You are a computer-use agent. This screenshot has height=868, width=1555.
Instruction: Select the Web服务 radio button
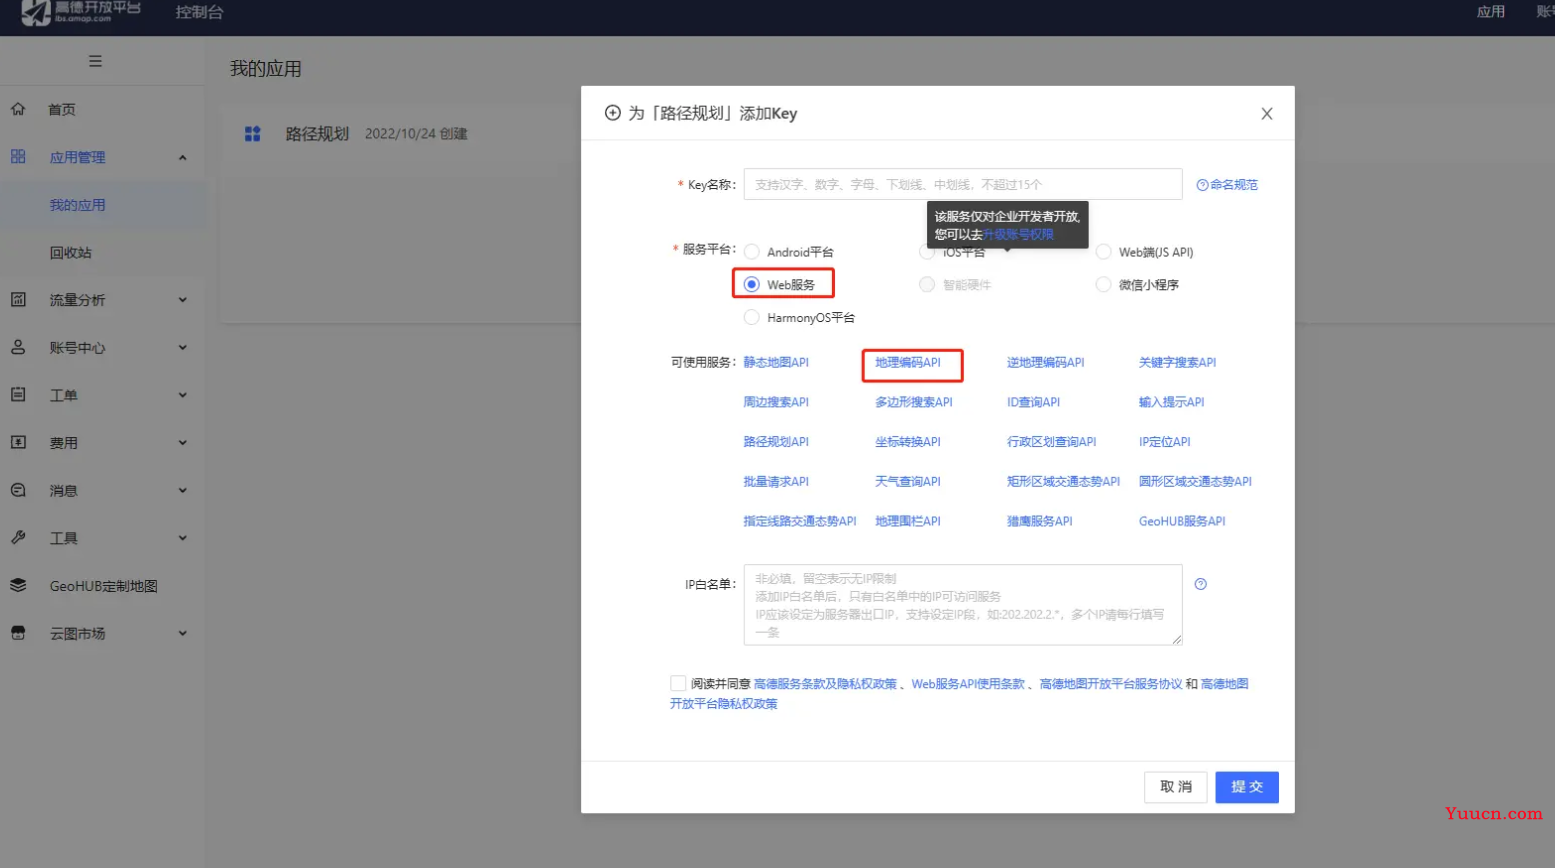752,285
